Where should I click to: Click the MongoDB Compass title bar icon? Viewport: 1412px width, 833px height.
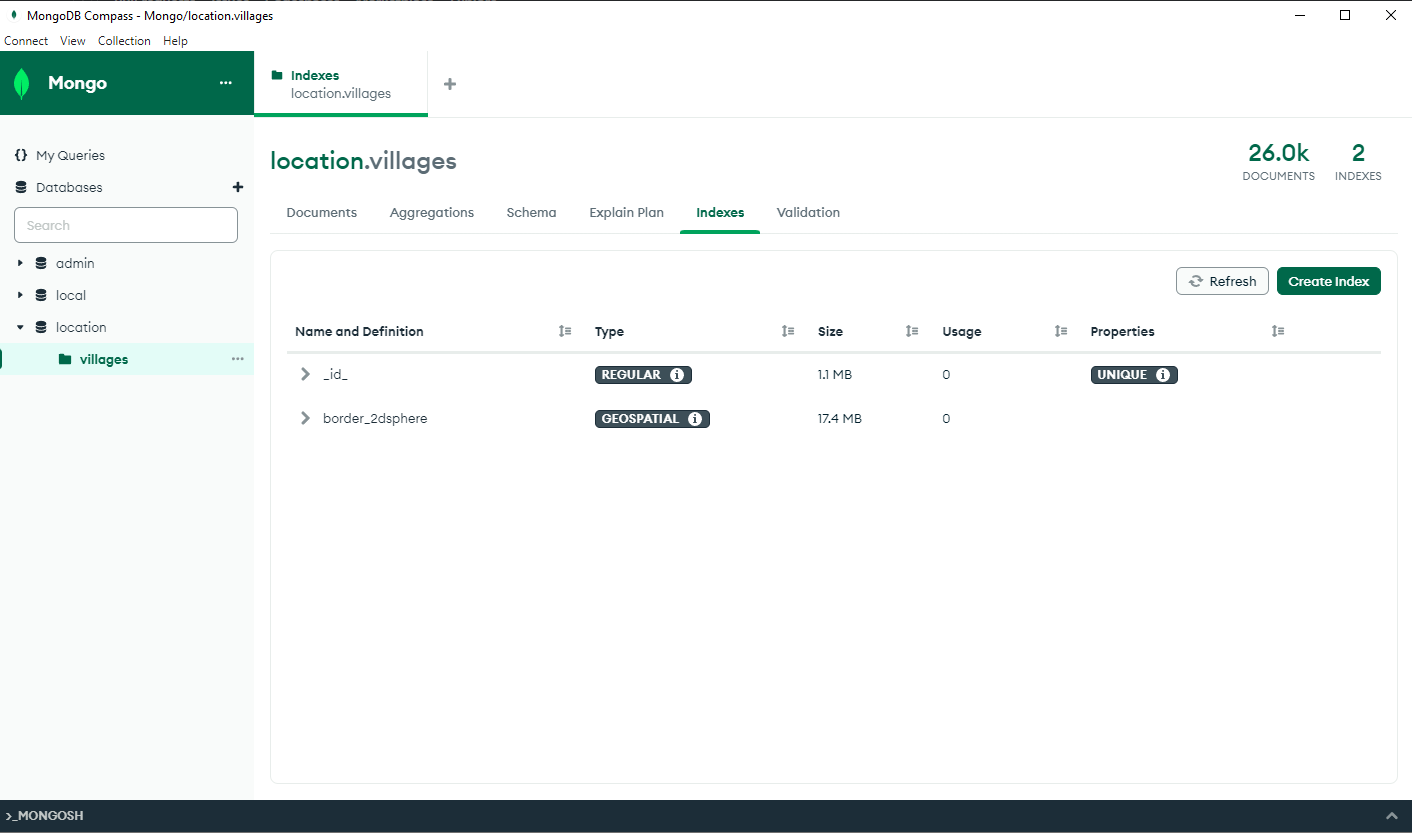pos(13,15)
